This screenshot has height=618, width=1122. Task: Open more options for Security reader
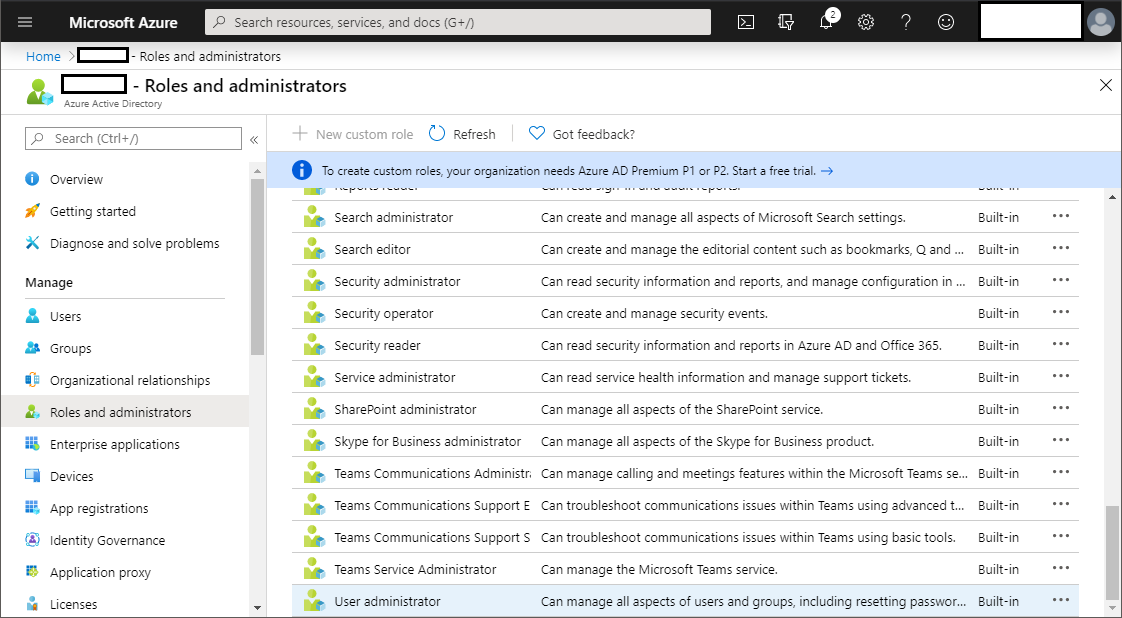tap(1060, 344)
